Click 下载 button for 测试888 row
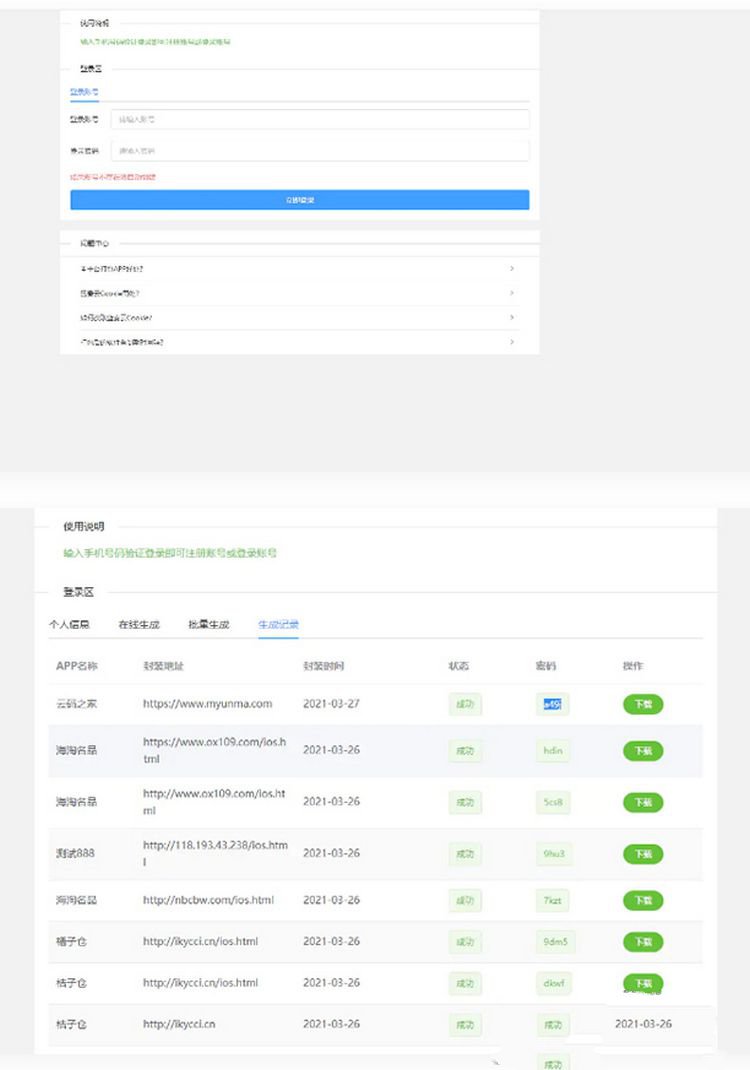Image resolution: width=750 pixels, height=1070 pixels. tap(643, 854)
